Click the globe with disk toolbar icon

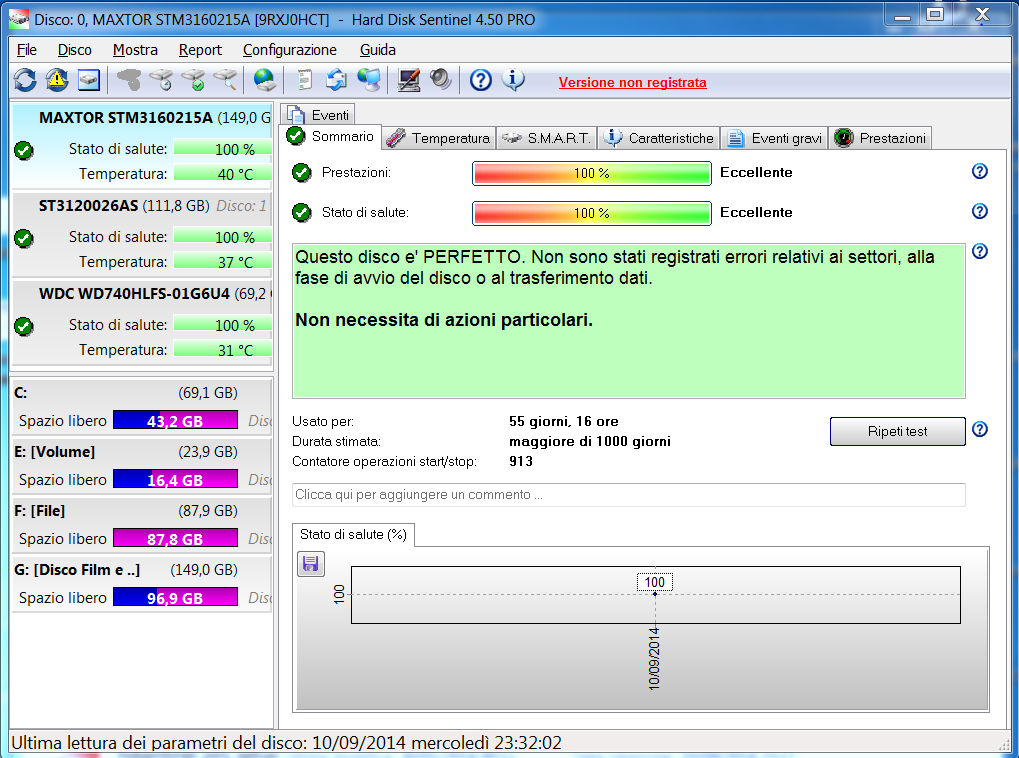pyautogui.click(x=264, y=80)
